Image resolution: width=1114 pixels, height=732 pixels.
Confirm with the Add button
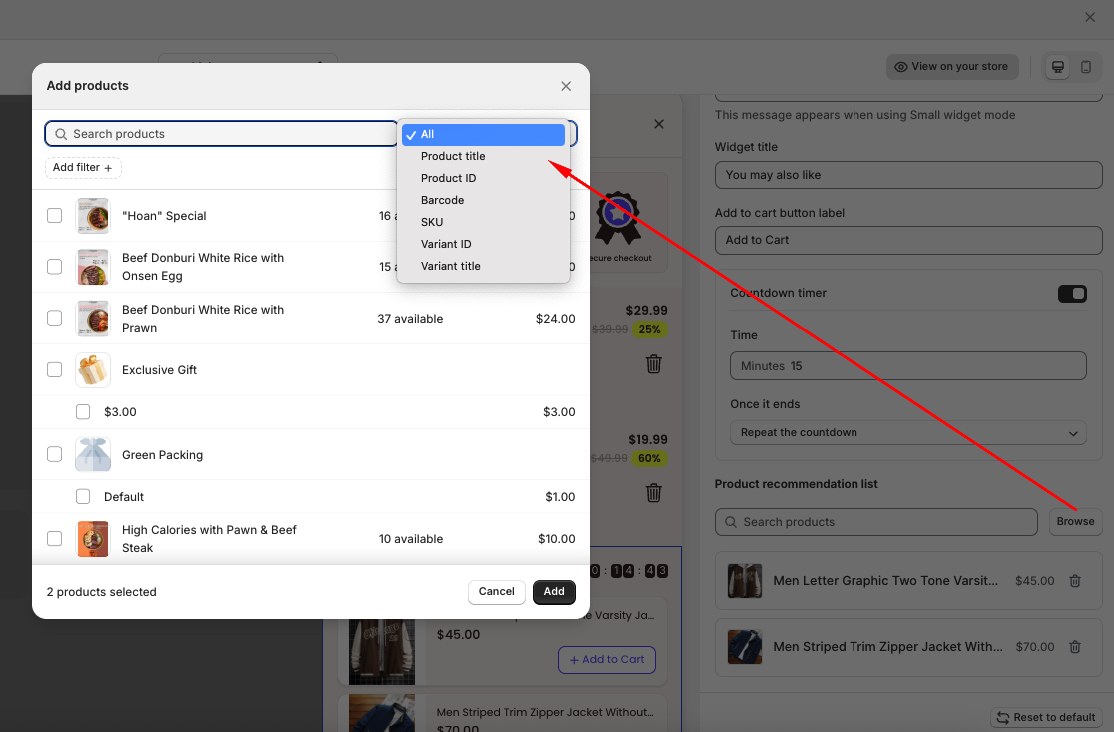[554, 592]
